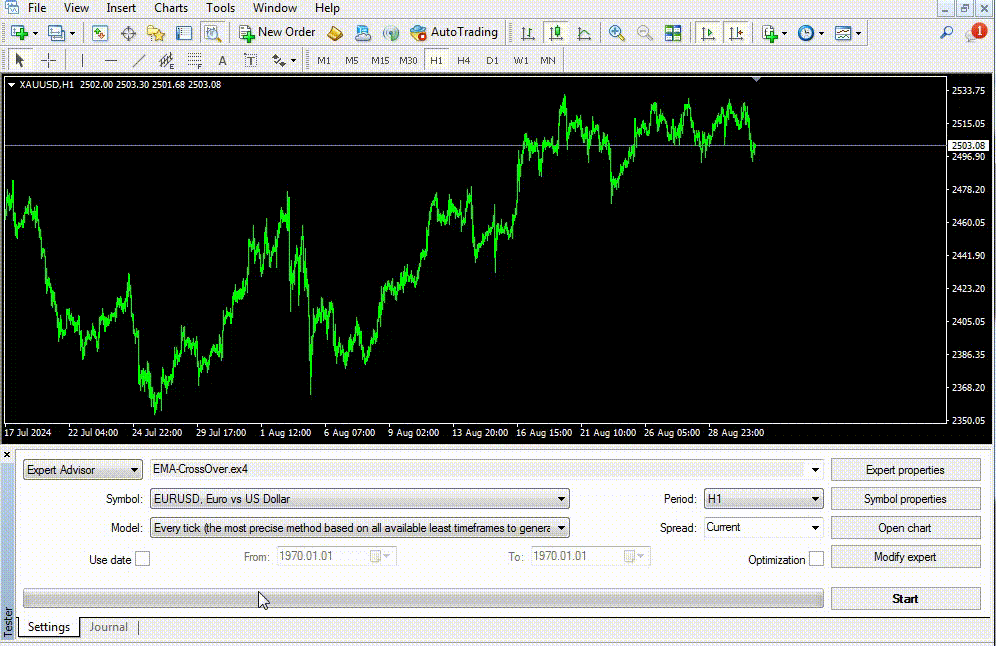The width and height of the screenshot is (996, 646).
Task: Enable the Optimization checkbox
Action: pos(816,559)
